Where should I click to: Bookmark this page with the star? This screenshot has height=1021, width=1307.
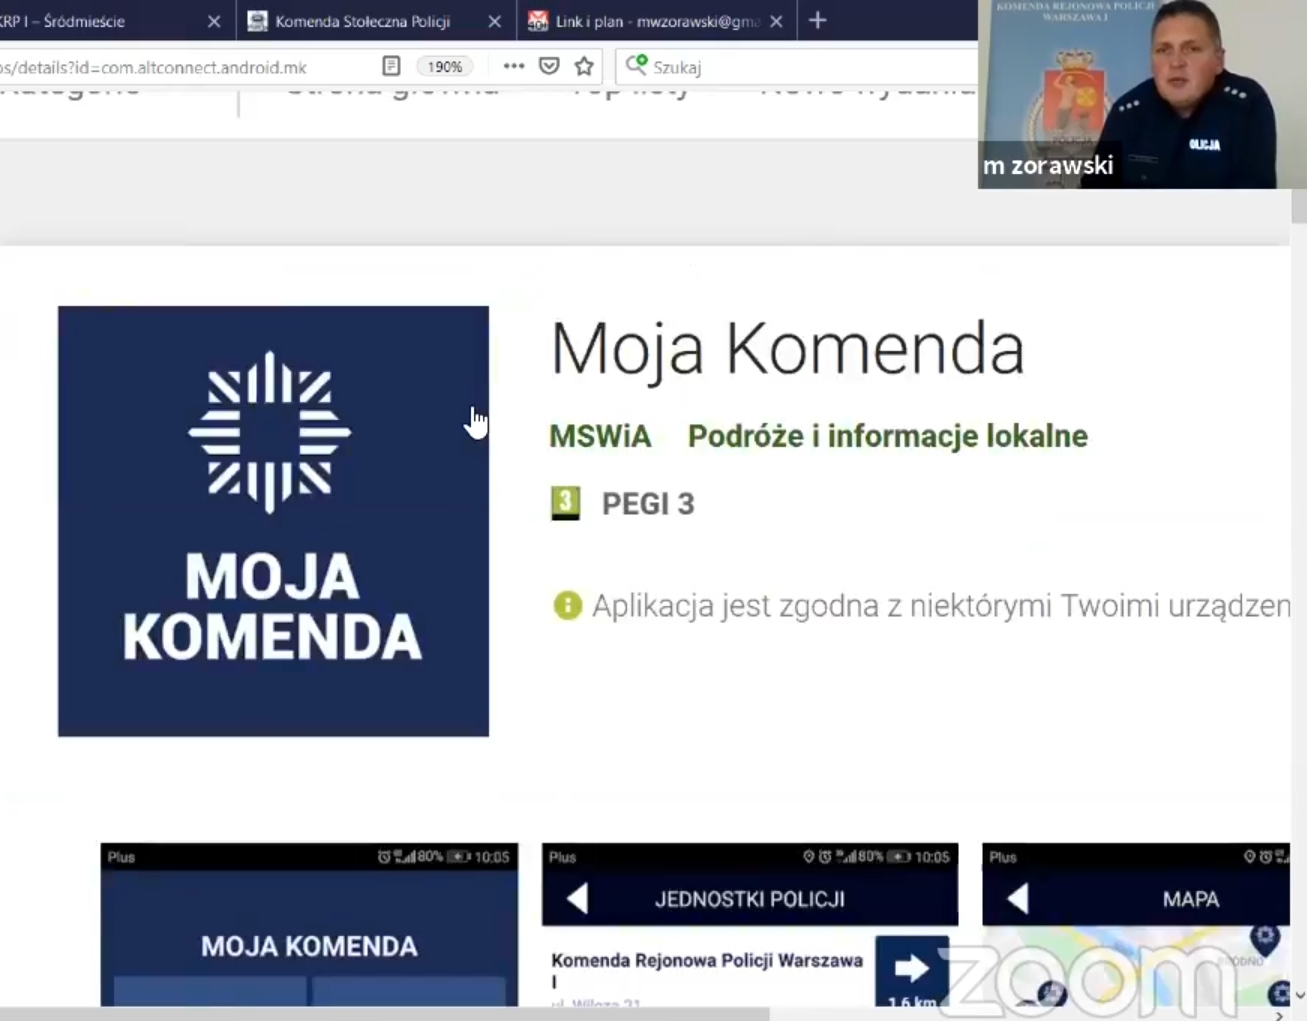tap(584, 66)
